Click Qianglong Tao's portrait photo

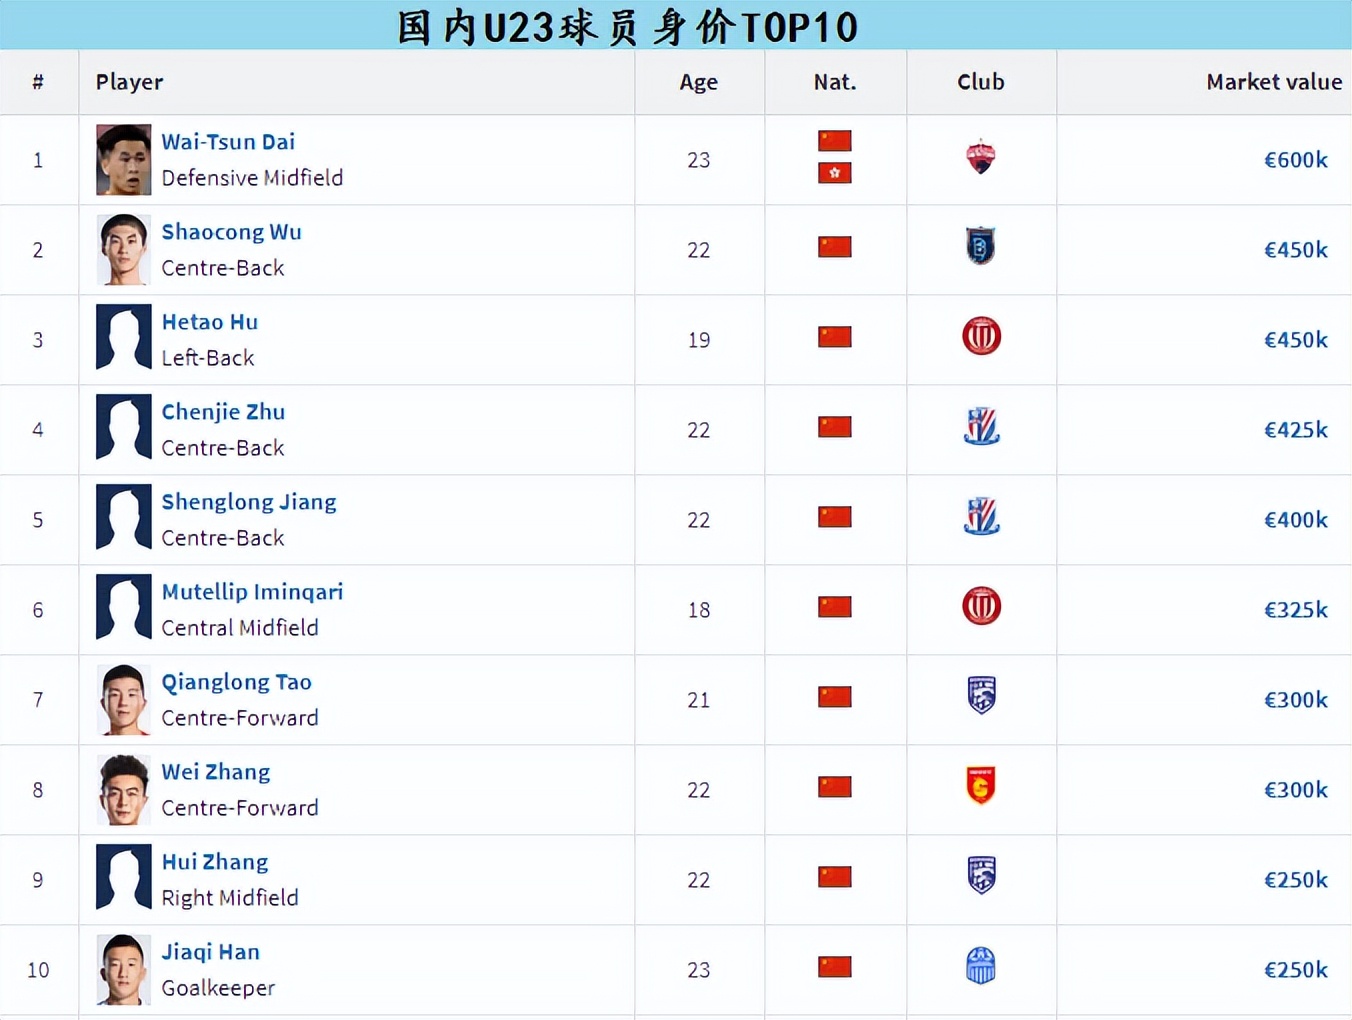click(x=124, y=700)
